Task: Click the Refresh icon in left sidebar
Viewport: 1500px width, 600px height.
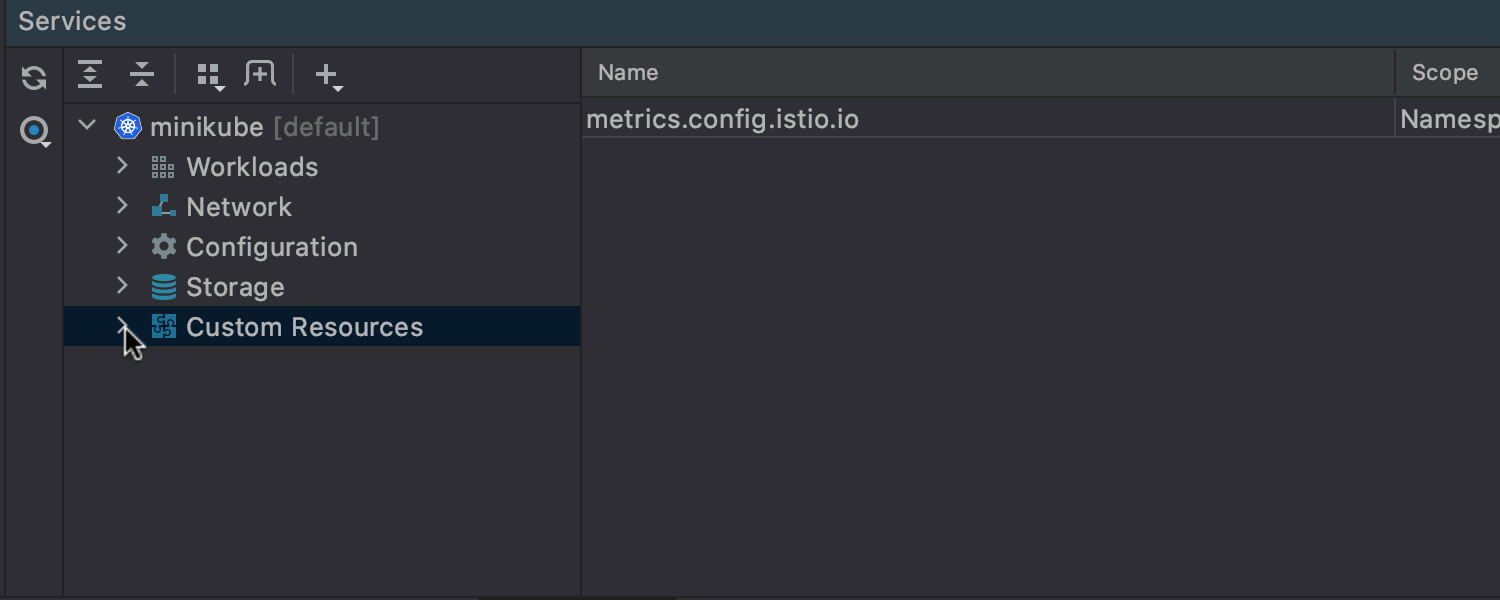Action: point(34,78)
